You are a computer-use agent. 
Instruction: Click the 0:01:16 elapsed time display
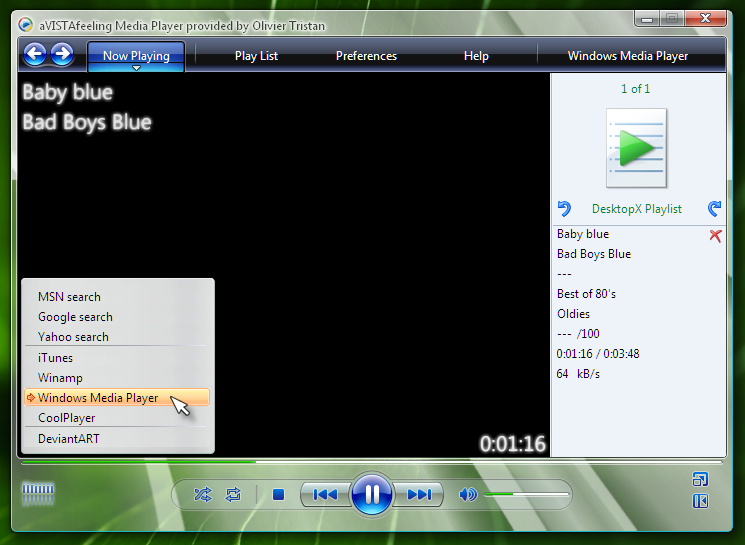tap(513, 444)
